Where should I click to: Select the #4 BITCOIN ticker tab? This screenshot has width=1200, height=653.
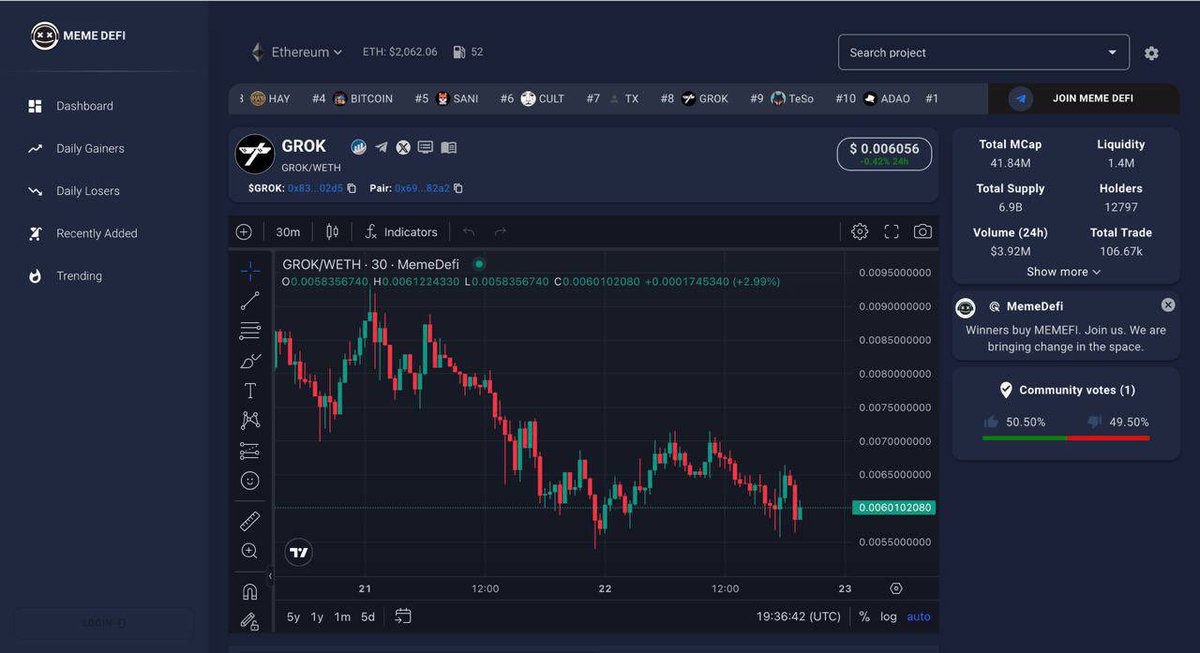click(351, 98)
